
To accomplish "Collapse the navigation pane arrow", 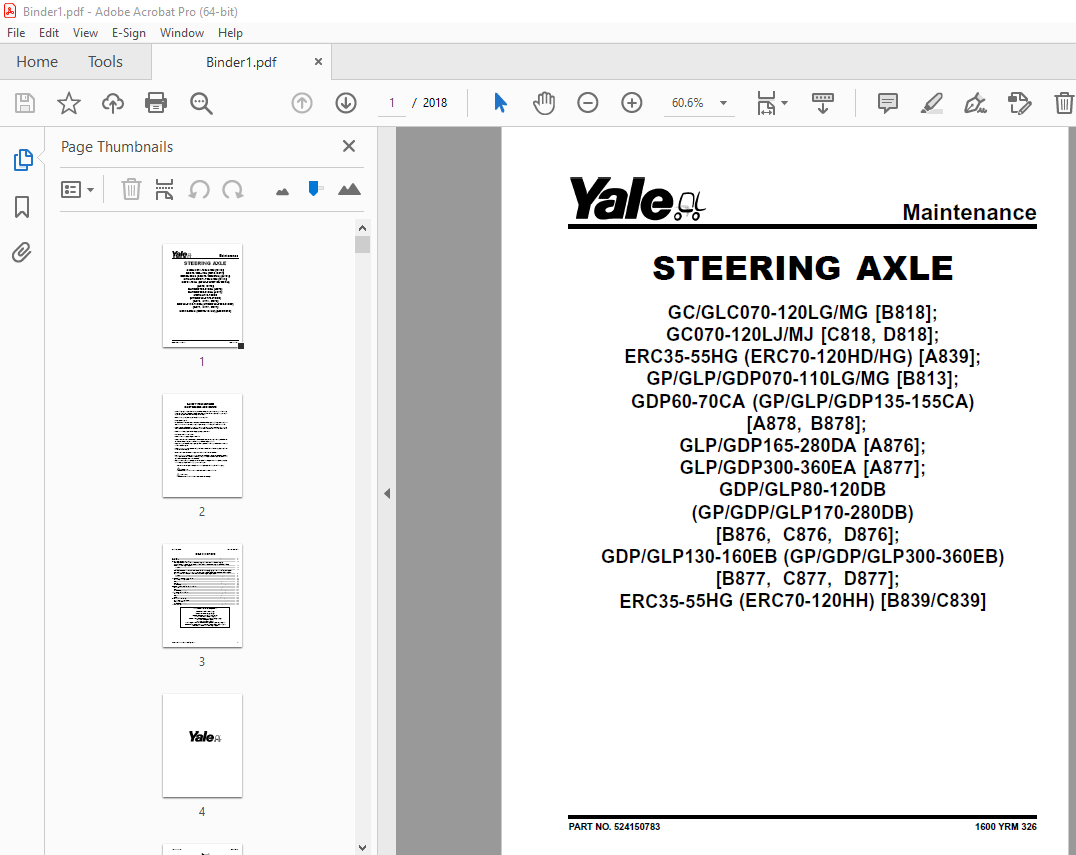I will (x=387, y=493).
